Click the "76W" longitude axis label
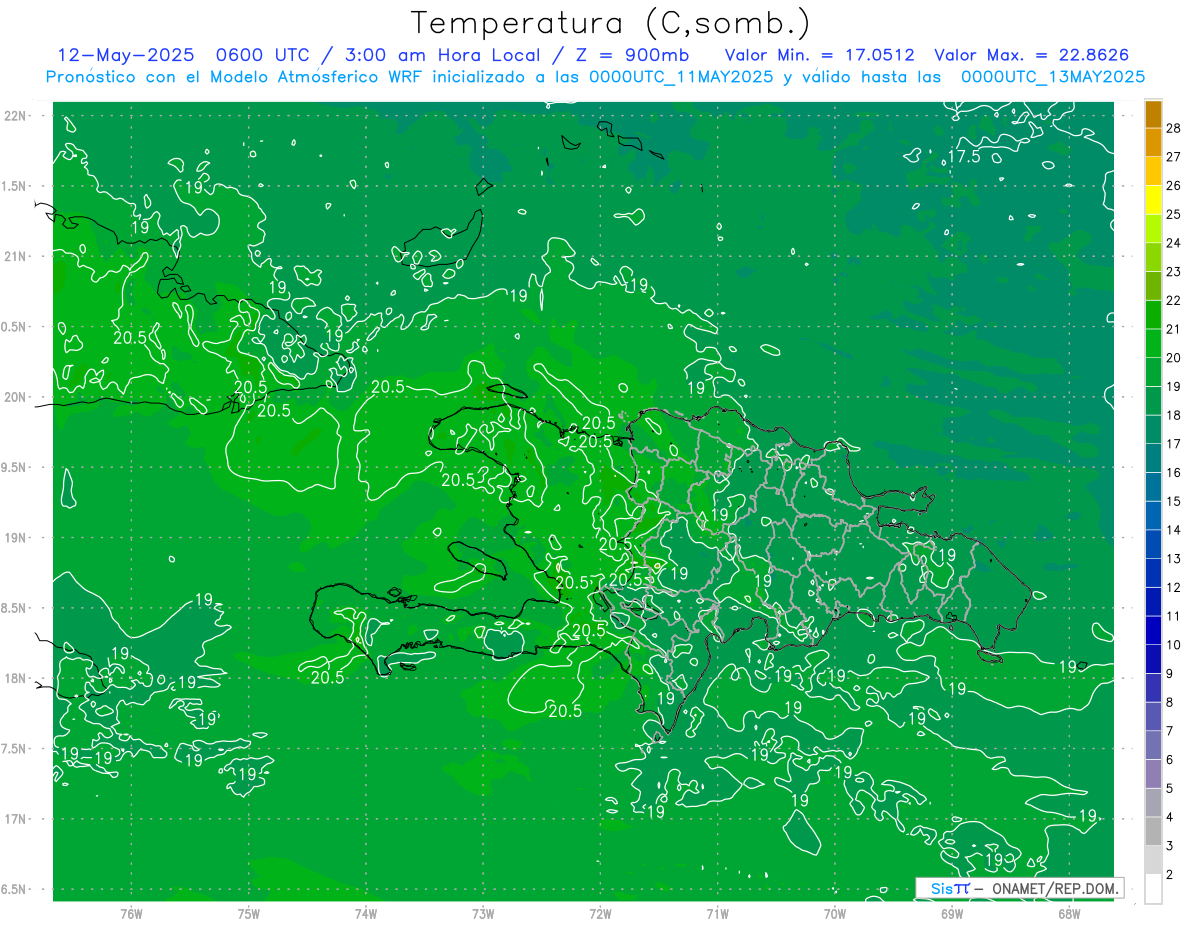 131,913
